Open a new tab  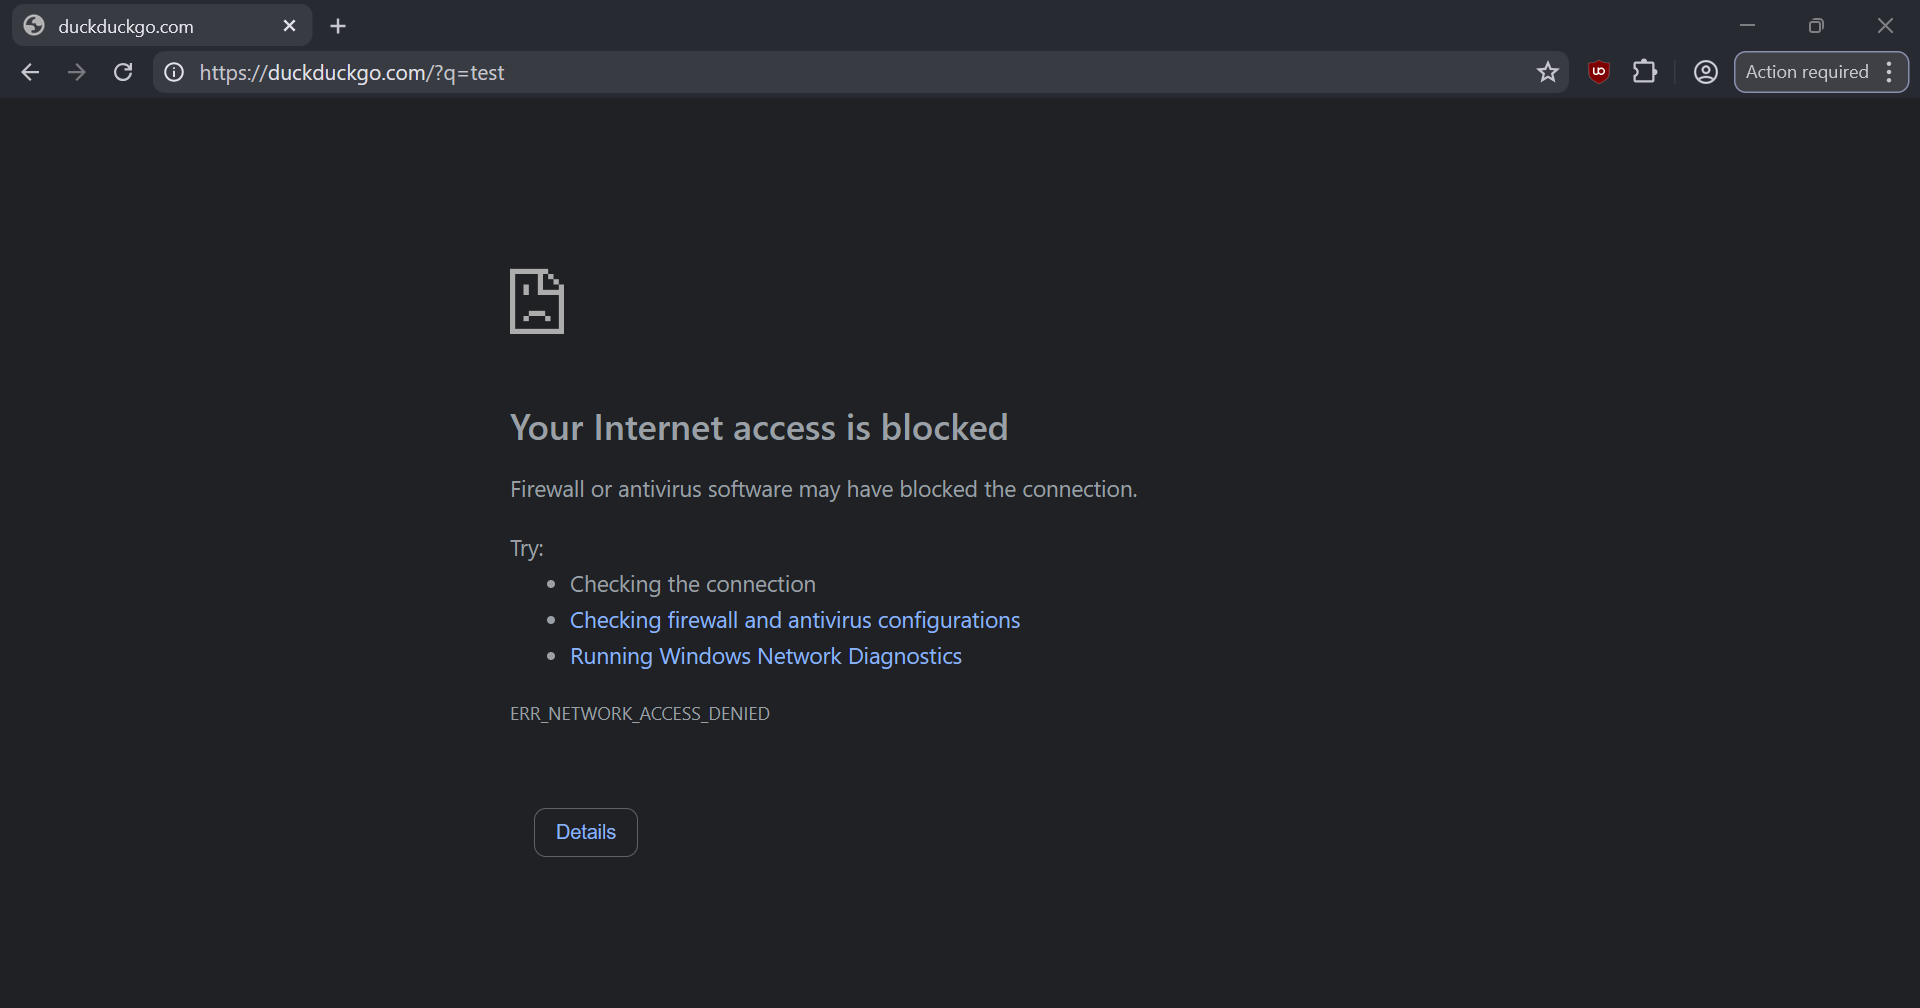click(338, 26)
